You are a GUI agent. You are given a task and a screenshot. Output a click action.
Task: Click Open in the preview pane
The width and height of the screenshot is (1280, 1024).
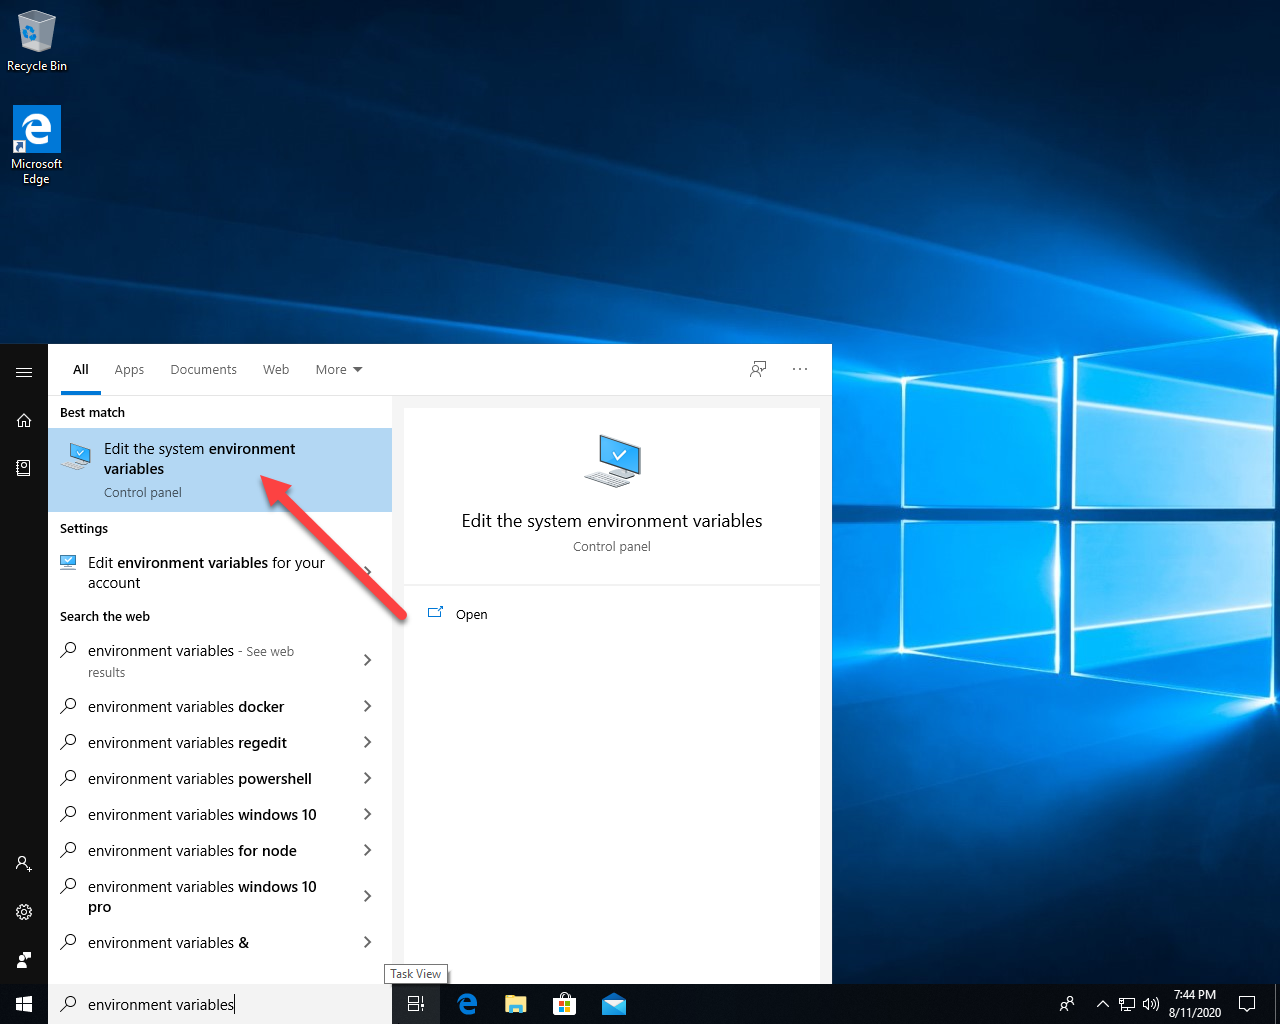click(471, 614)
